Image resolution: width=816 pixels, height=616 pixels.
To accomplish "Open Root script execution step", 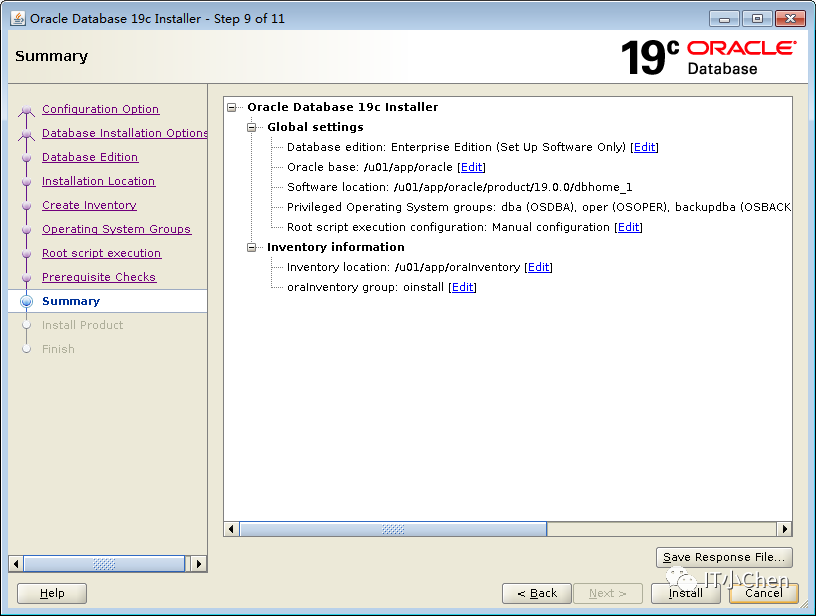I will [x=101, y=253].
